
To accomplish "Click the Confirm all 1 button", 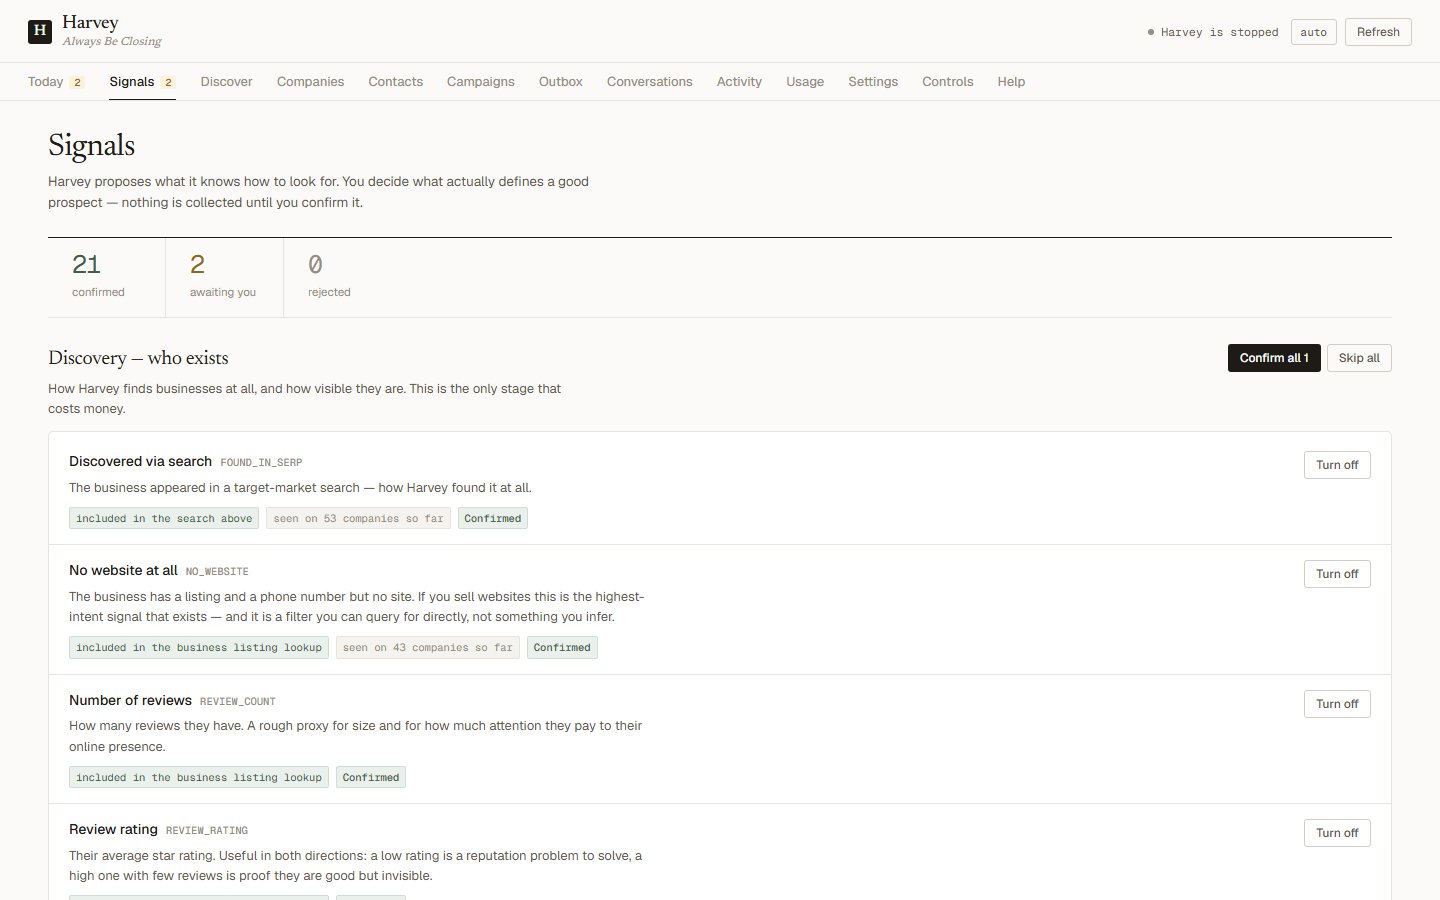I will coord(1274,358).
